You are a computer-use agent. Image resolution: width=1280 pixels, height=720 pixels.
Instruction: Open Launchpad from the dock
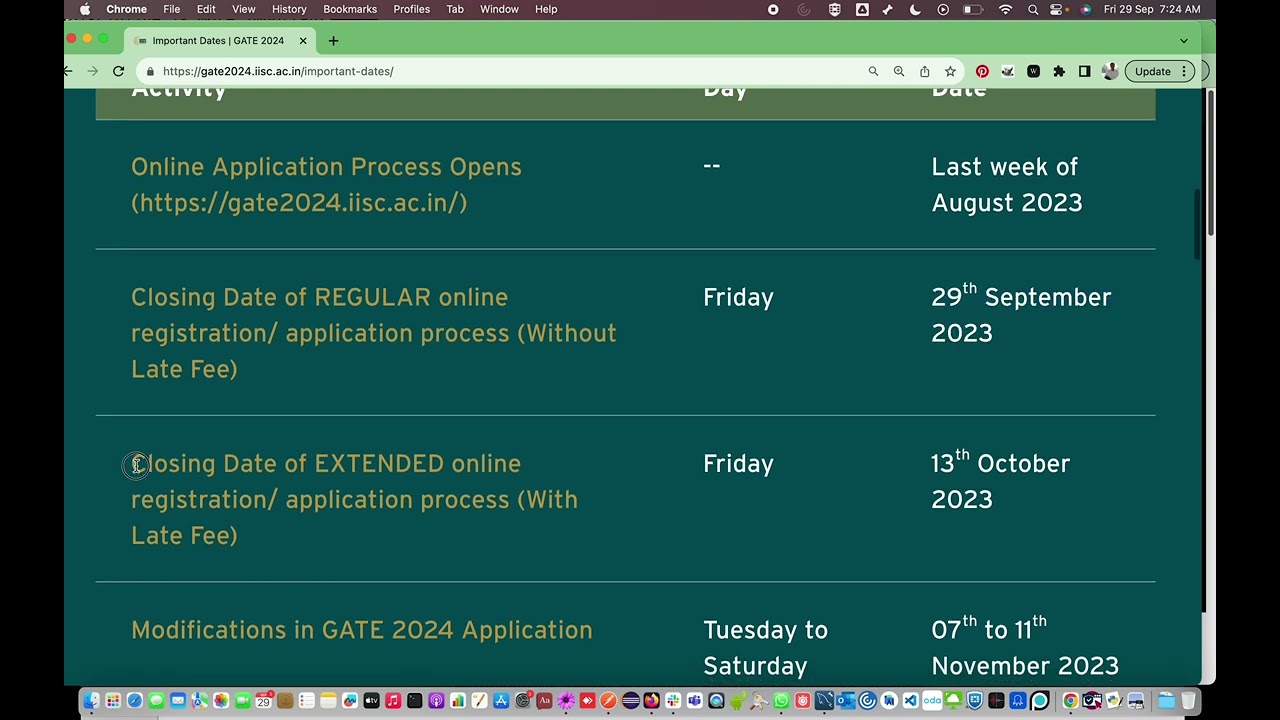pyautogui.click(x=113, y=701)
